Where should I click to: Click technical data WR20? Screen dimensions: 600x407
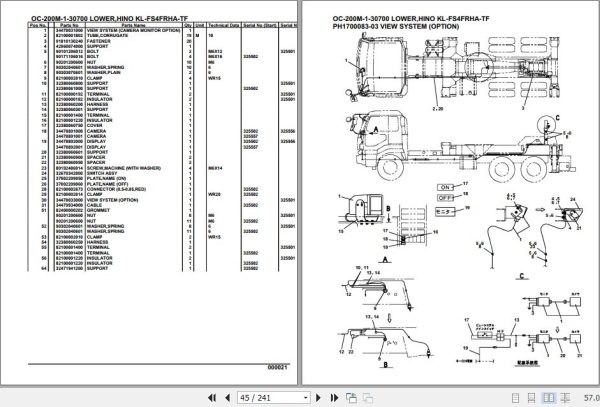point(214,194)
